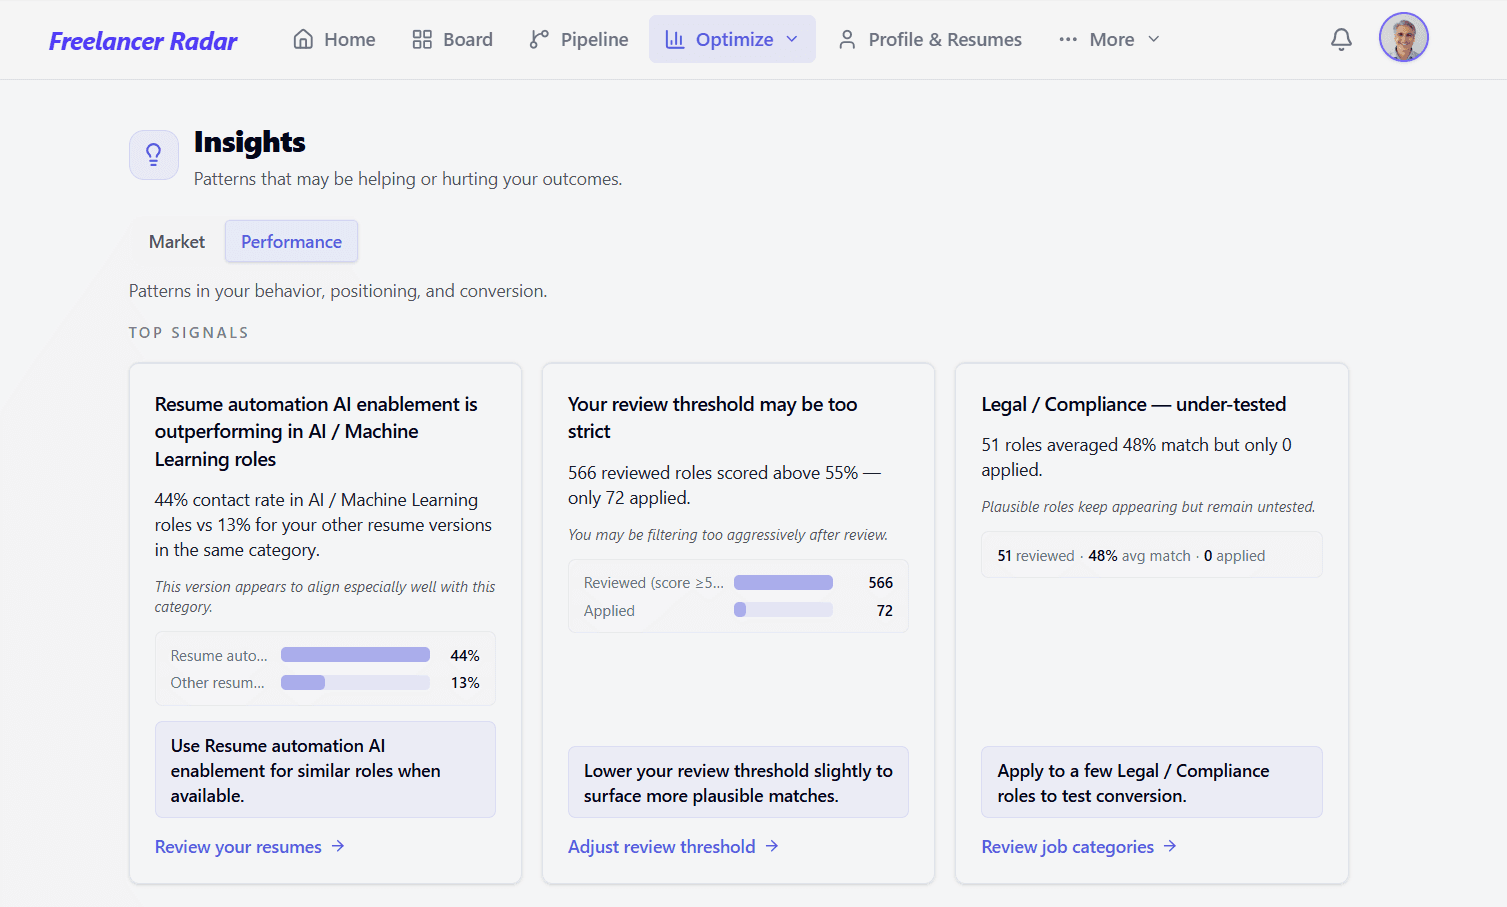This screenshot has width=1507, height=907.
Task: Open Pipeline via its branch icon
Action: point(537,39)
